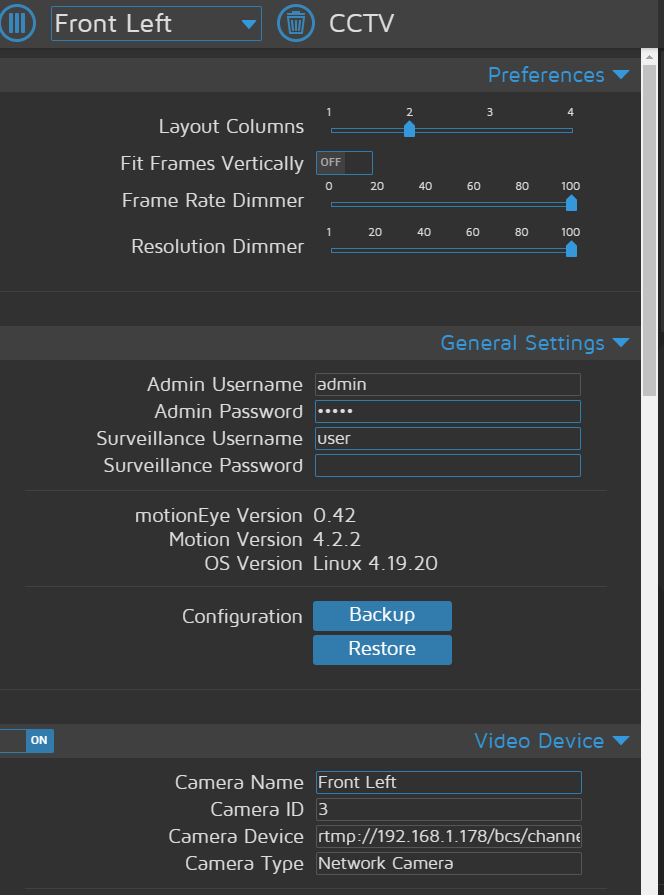Click the Camera Device URL field

[x=447, y=836]
